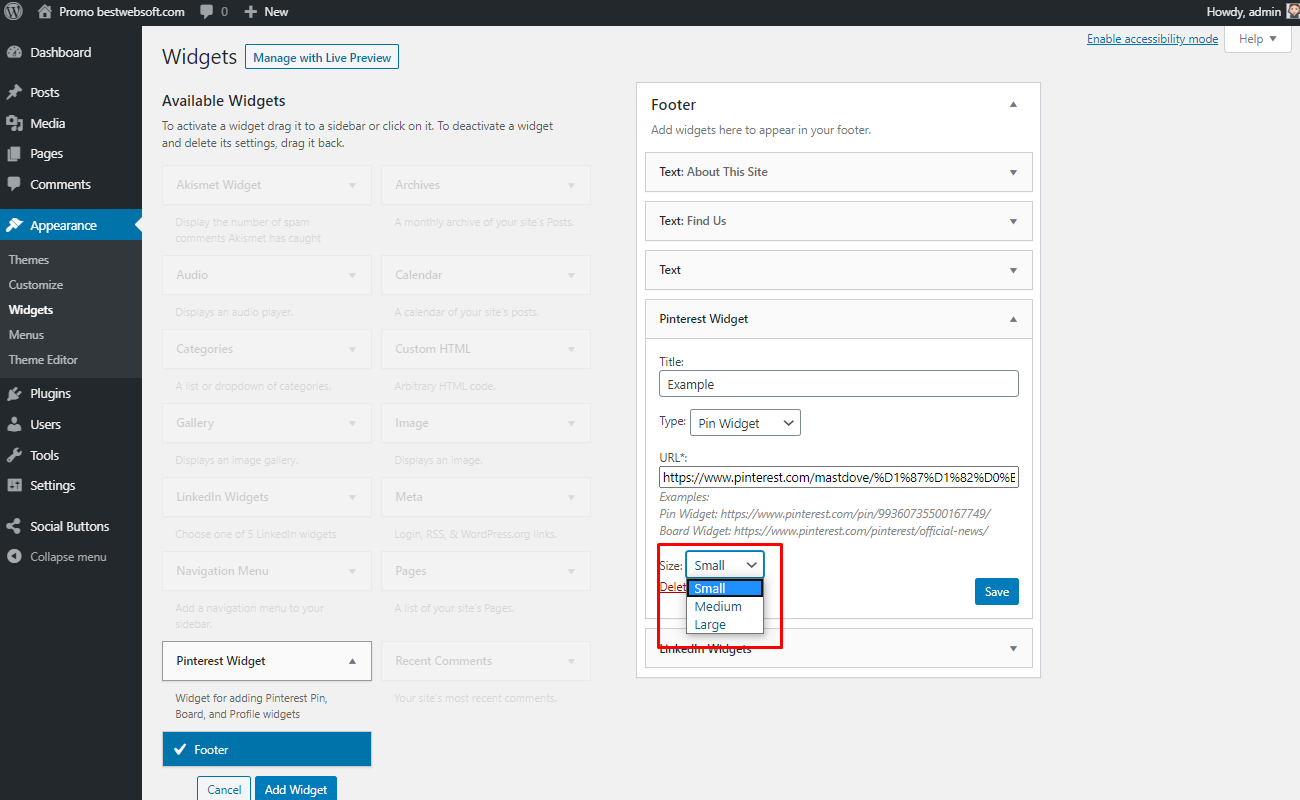Expand the Meta available widget

coord(571,497)
